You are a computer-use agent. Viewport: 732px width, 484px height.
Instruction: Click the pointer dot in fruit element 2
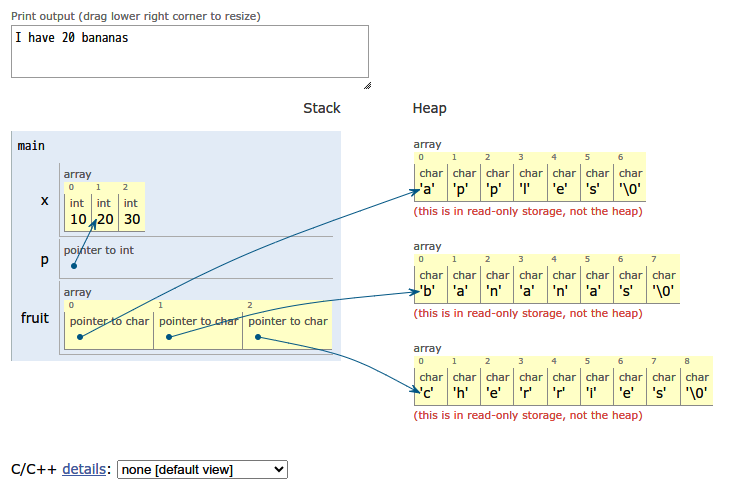click(x=258, y=337)
